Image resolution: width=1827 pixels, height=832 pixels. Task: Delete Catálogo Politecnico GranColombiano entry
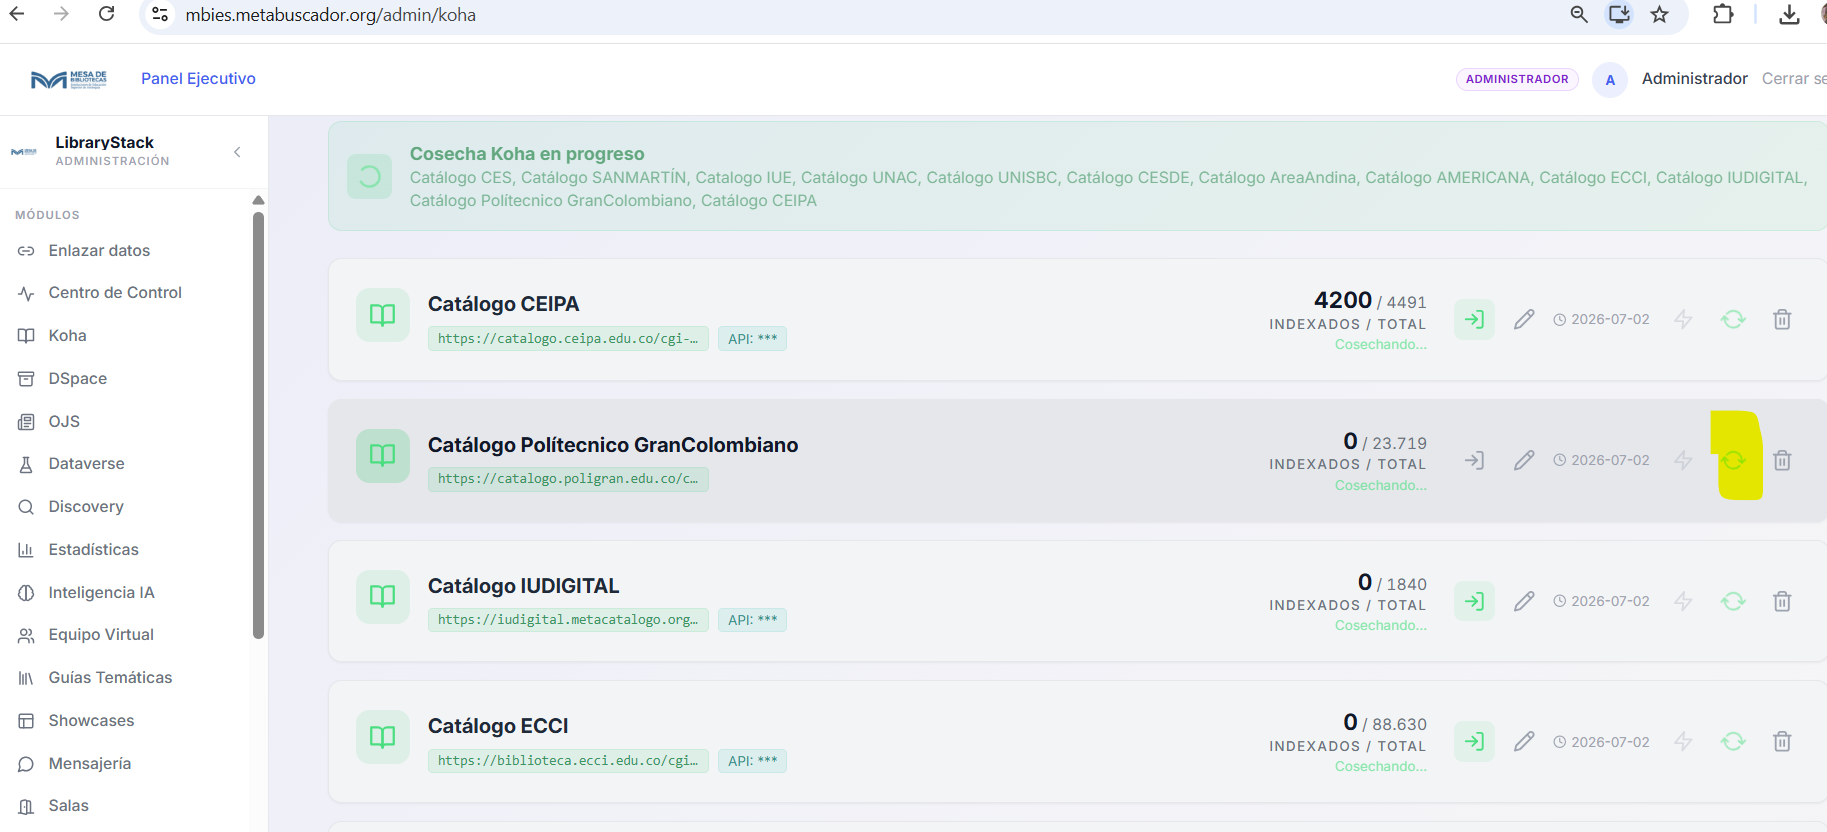(1782, 460)
